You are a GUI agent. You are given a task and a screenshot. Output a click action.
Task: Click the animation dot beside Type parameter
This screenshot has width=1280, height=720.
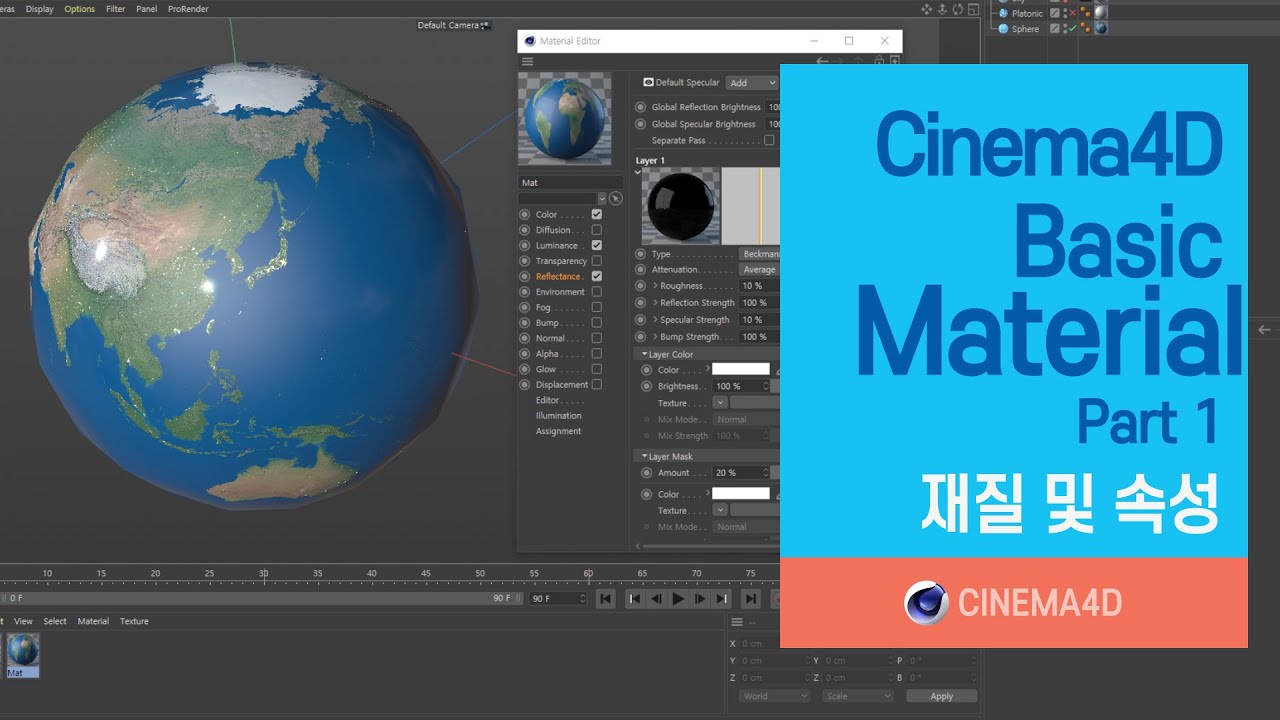(641, 254)
